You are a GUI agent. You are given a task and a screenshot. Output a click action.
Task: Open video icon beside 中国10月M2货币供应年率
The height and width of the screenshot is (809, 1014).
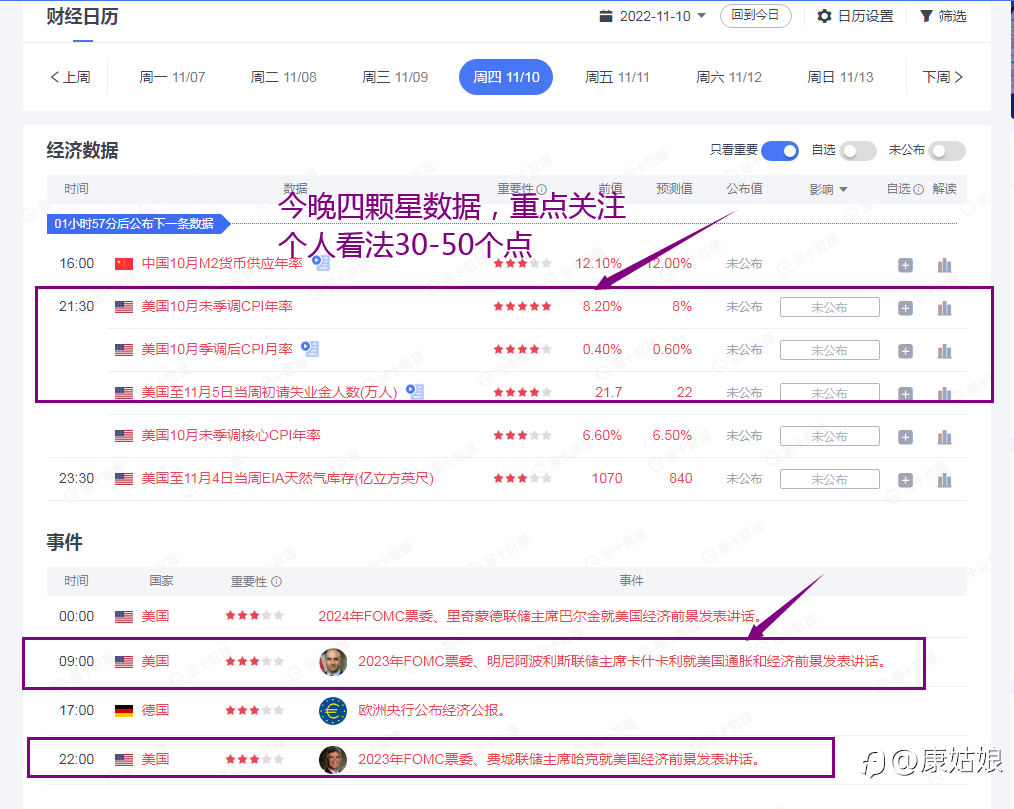(321, 263)
